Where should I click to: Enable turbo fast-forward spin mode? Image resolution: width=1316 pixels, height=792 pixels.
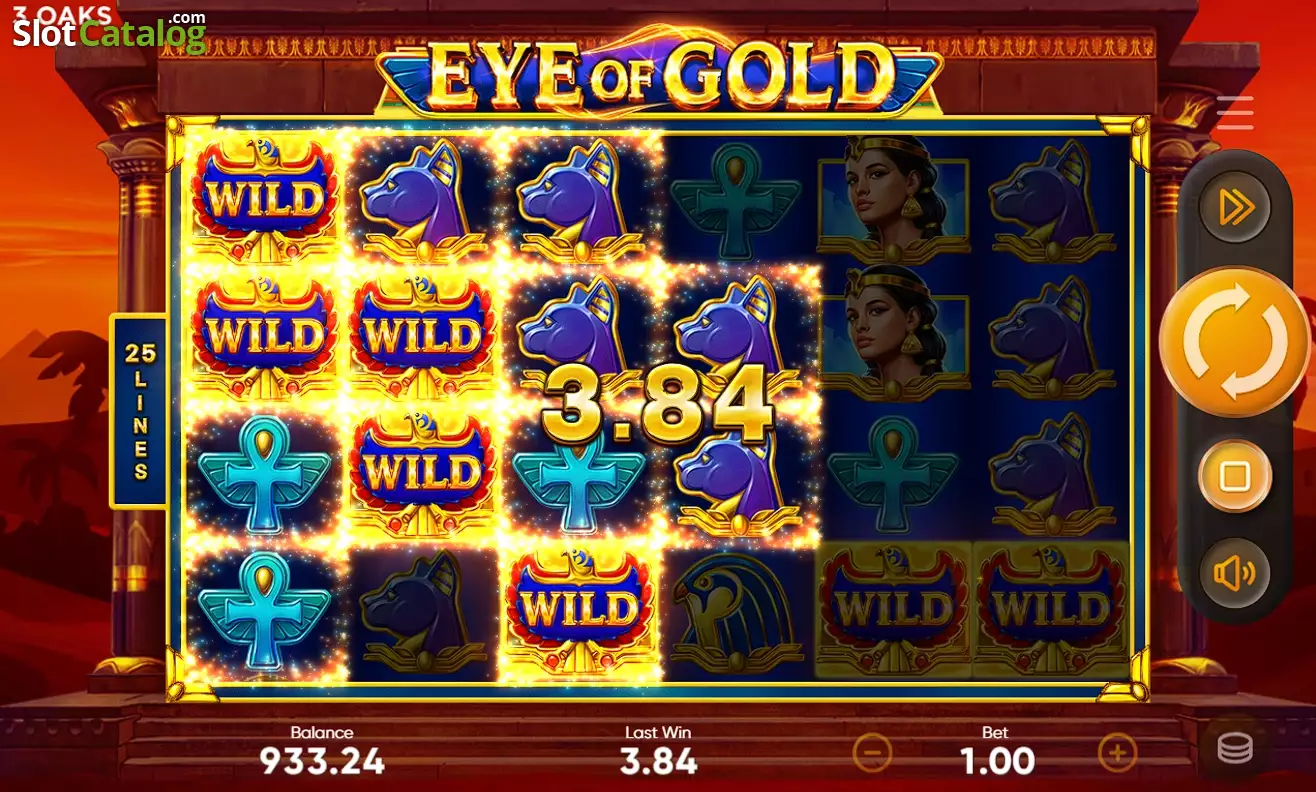click(1234, 207)
